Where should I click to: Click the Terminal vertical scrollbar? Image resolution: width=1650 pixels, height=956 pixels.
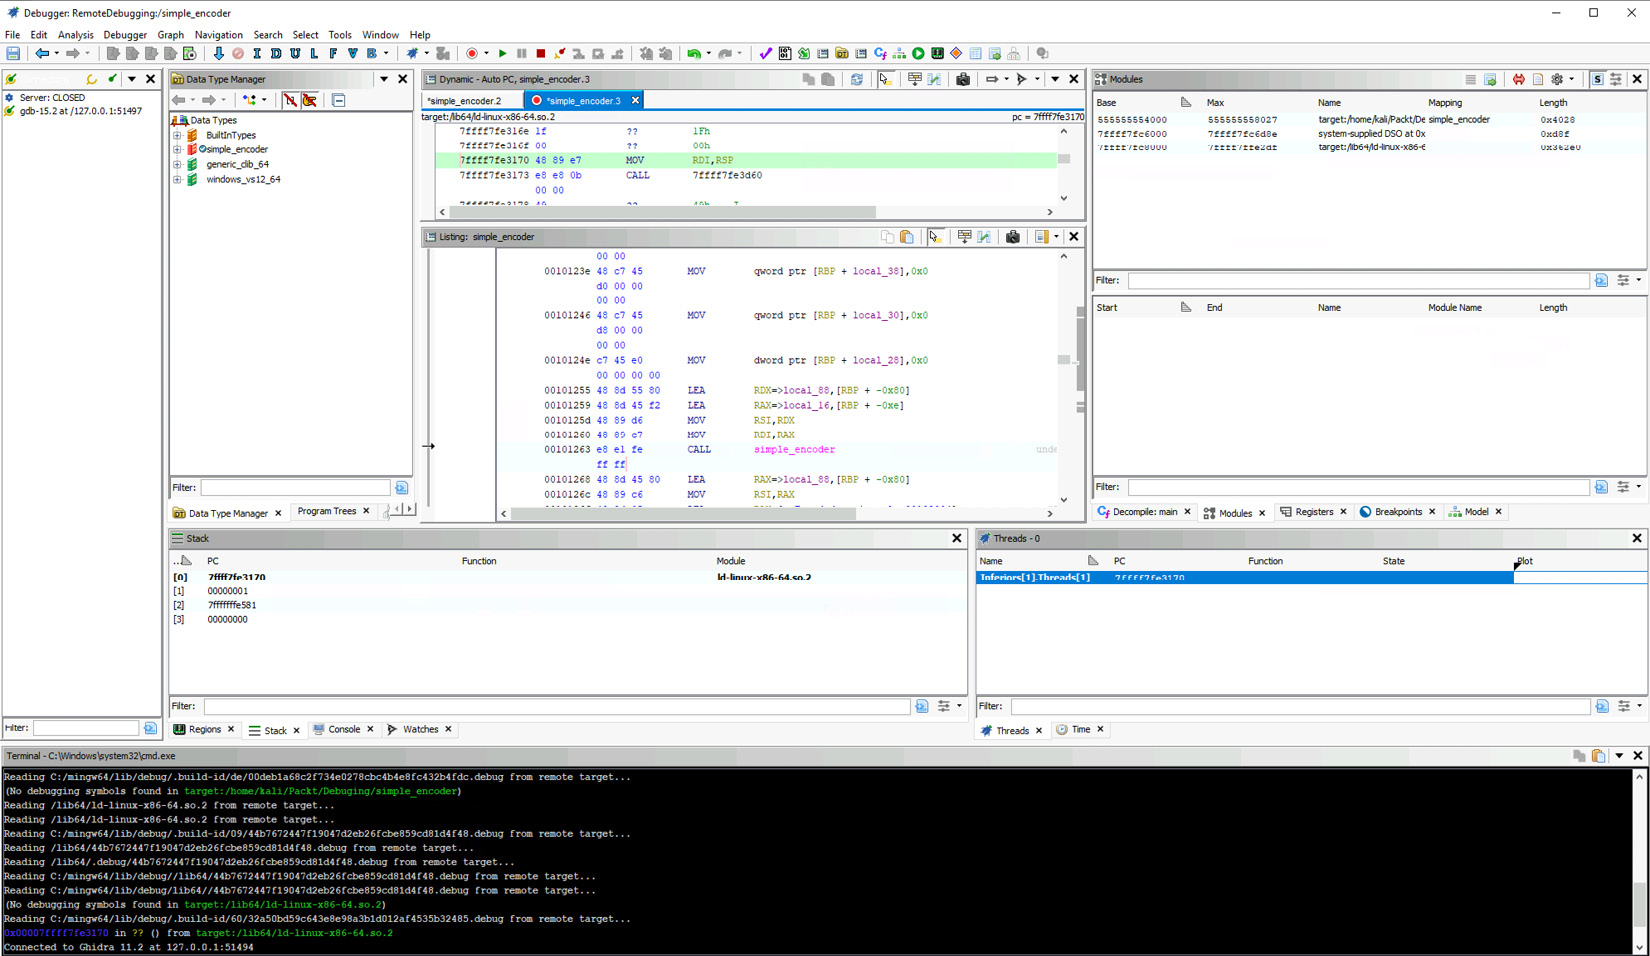[1638, 861]
